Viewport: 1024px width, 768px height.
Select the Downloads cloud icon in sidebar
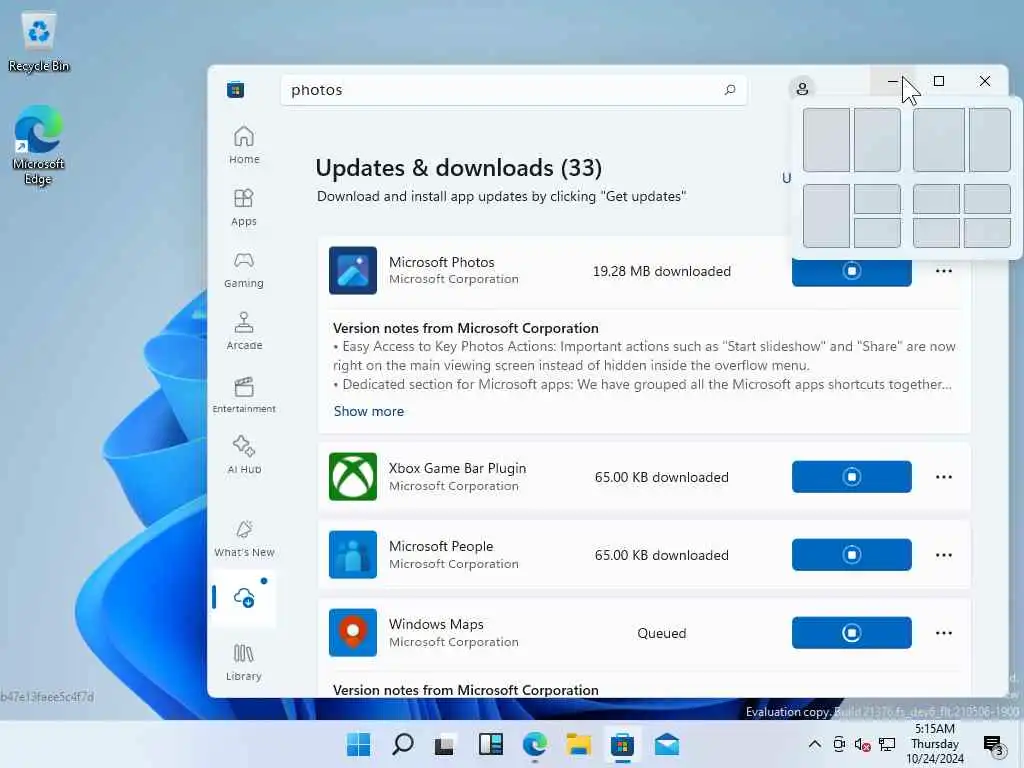[244, 598]
